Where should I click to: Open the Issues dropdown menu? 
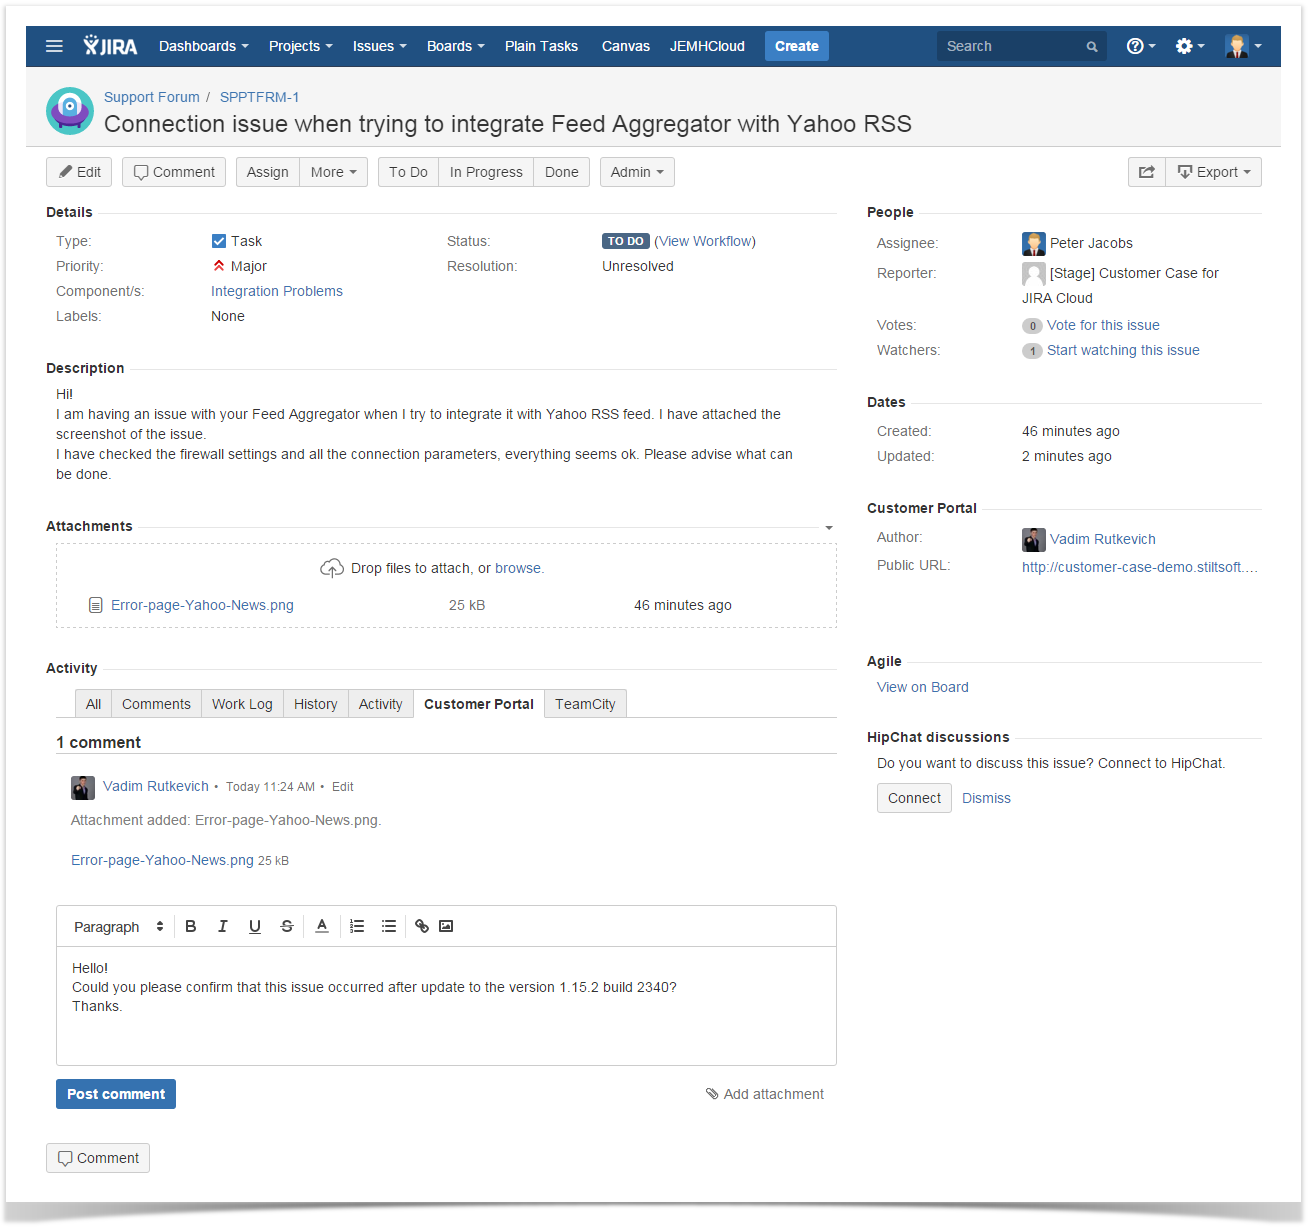coord(380,46)
